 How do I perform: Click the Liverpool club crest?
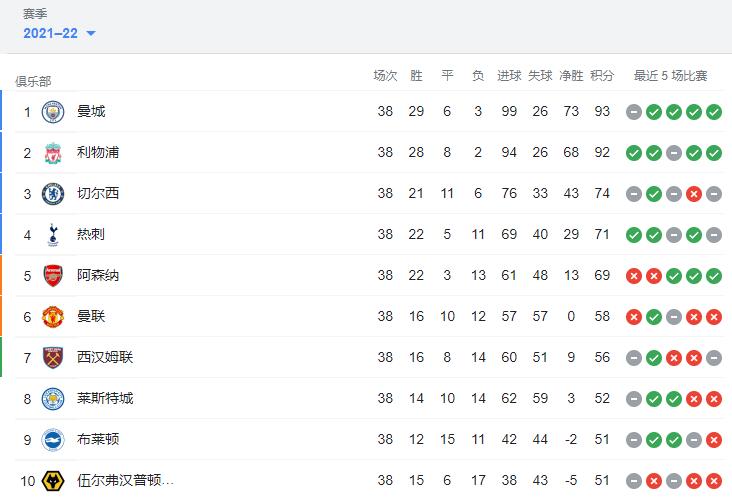53,153
